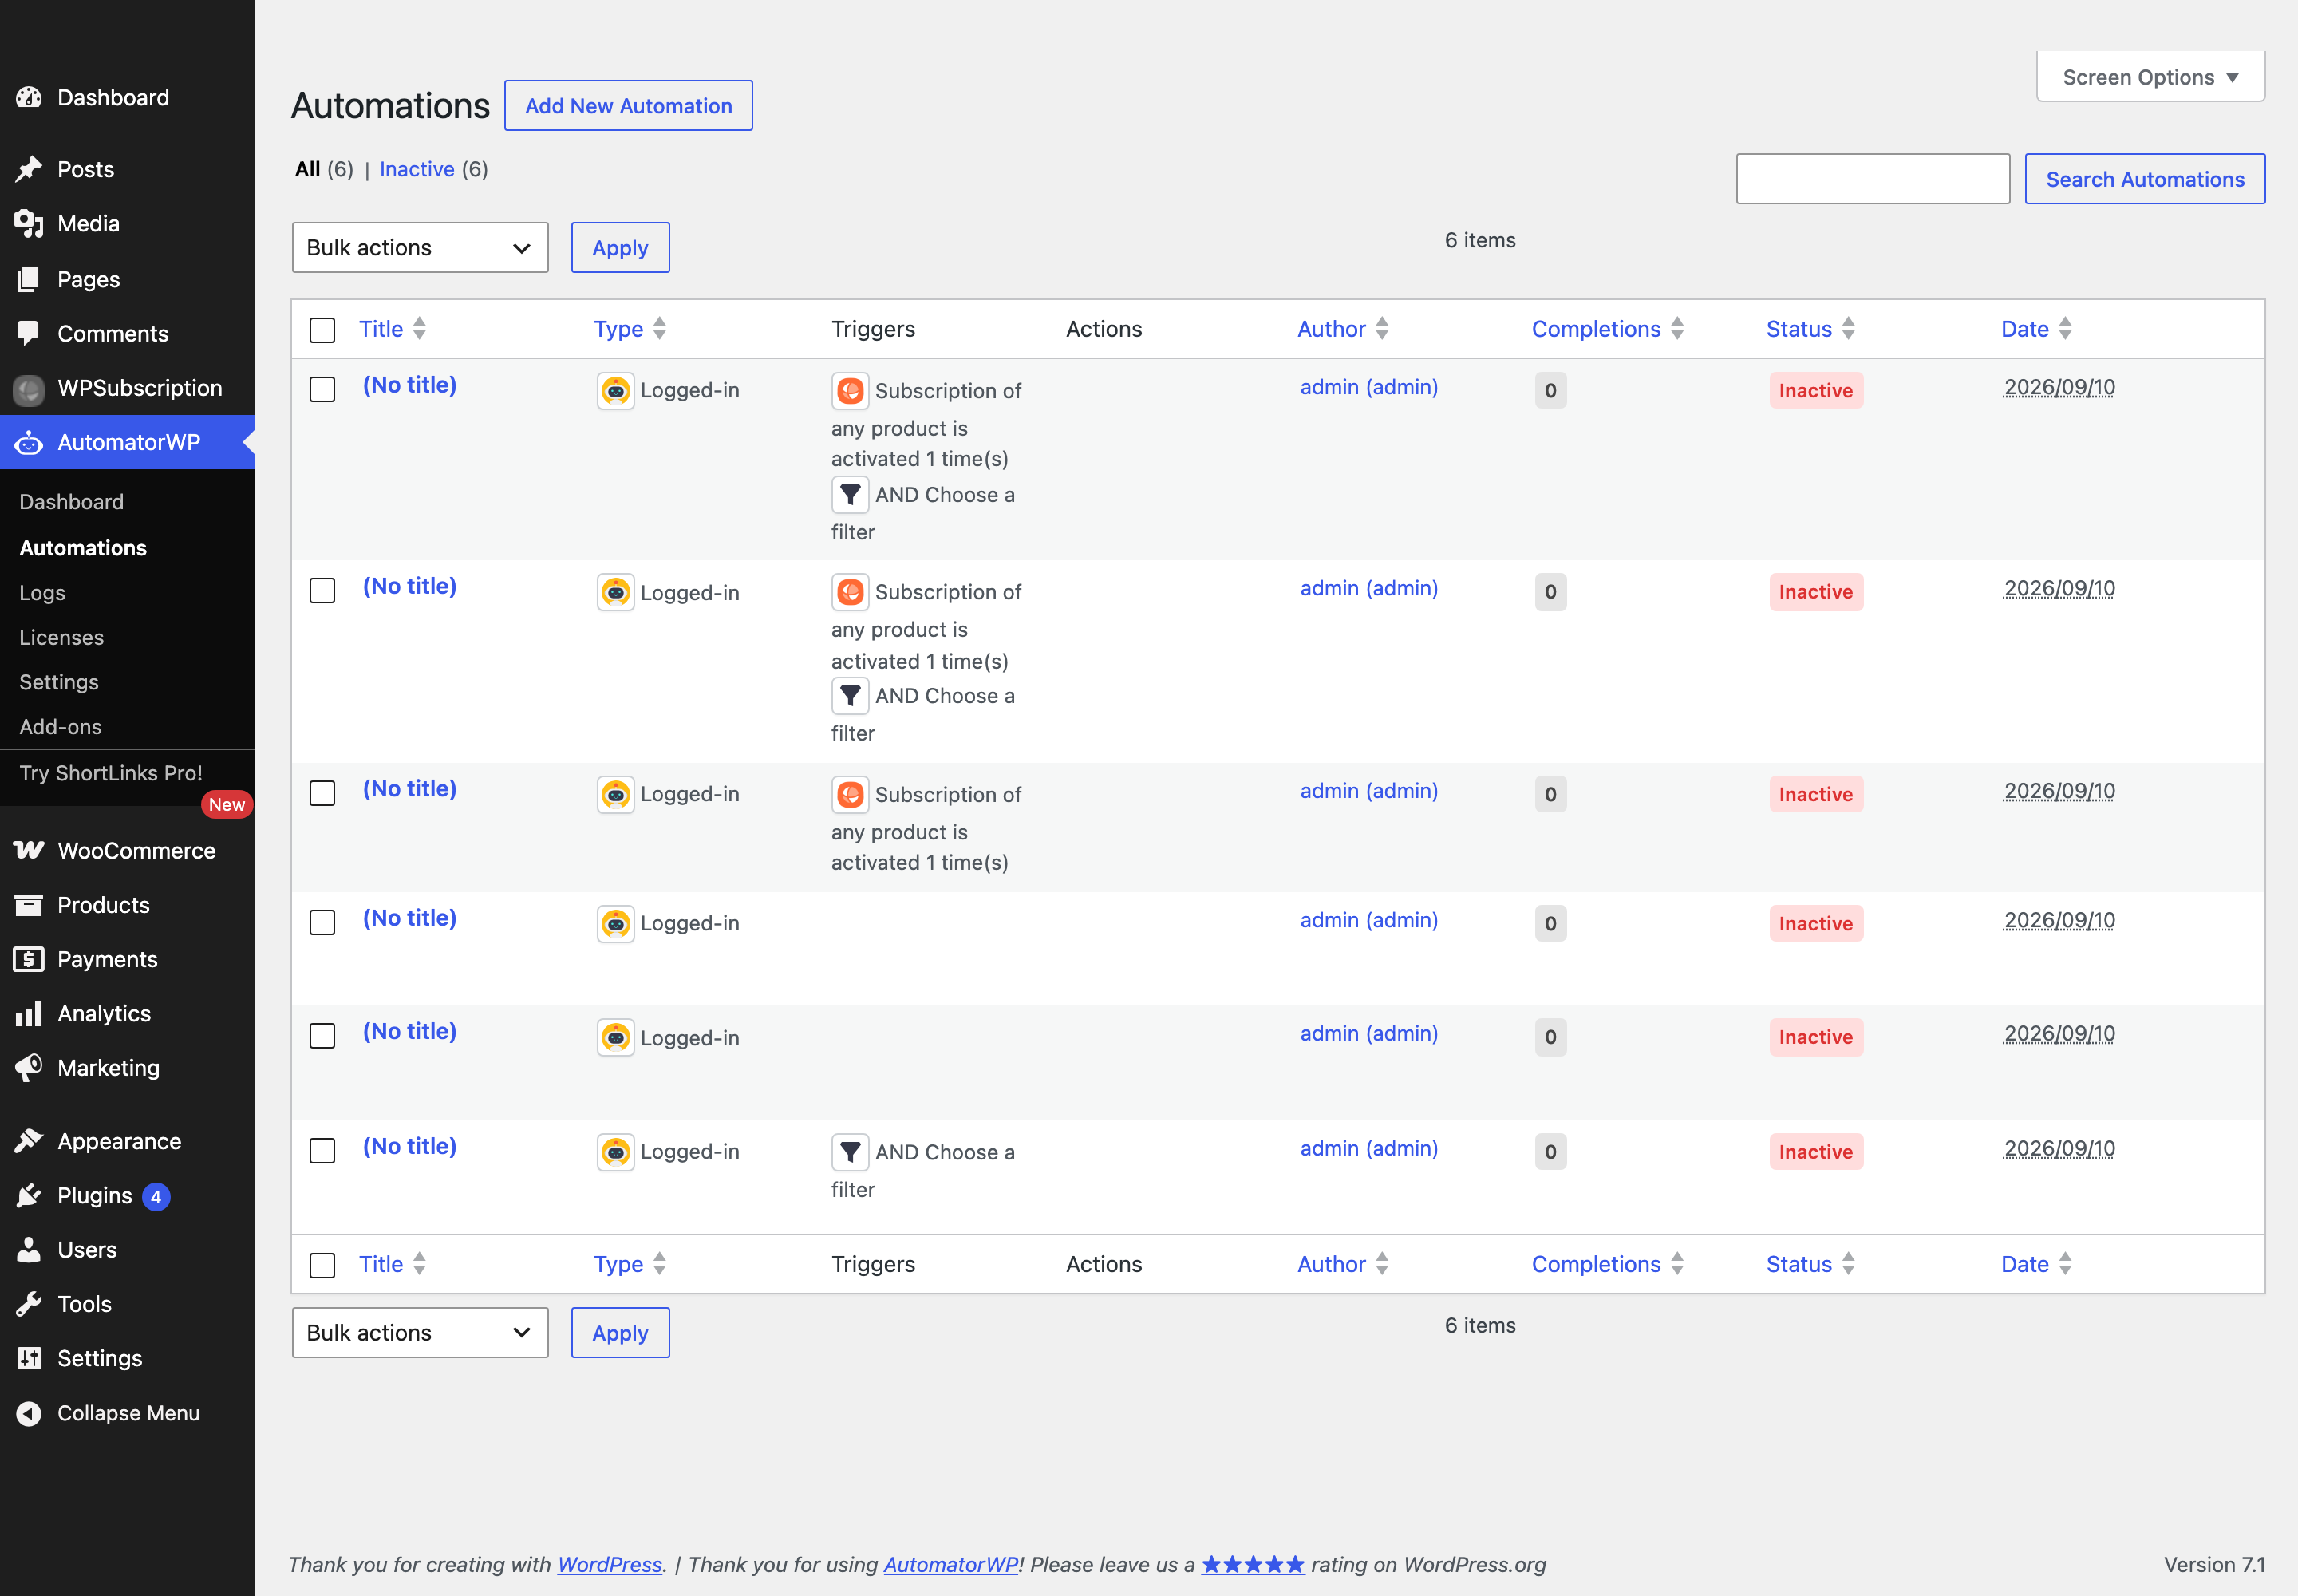Click the Marketing megaphone icon
Screen dimensions: 2298x1596
[x=29, y=1068]
